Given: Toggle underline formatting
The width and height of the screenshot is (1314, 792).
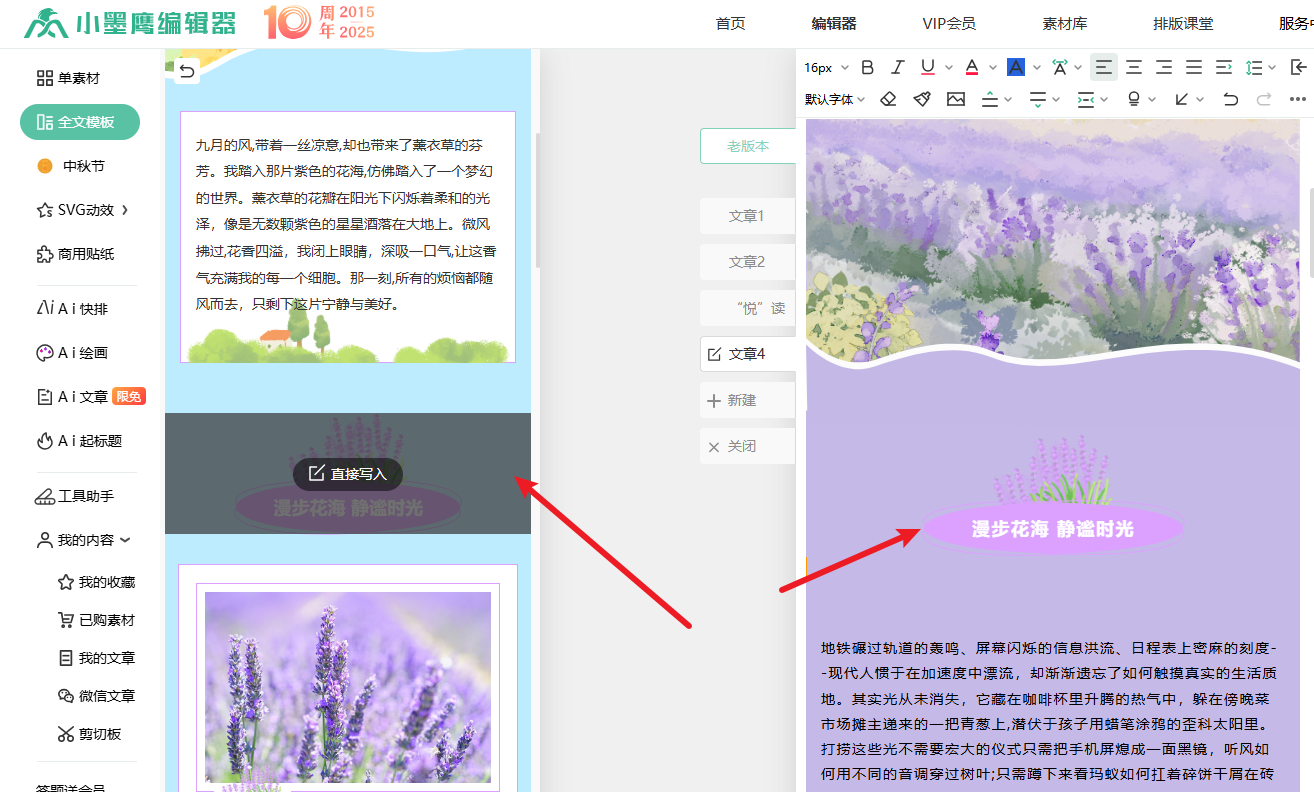Looking at the screenshot, I should 927,67.
